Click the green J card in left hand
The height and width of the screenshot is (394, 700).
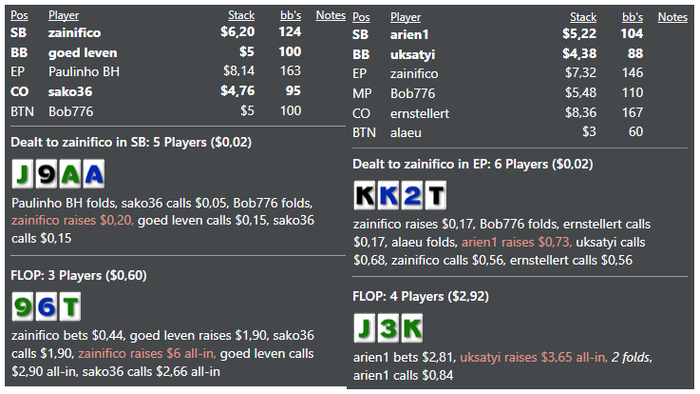pyautogui.click(x=22, y=174)
